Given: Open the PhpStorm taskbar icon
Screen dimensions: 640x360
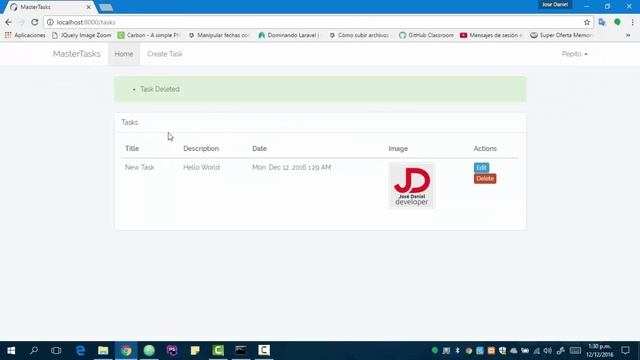Looking at the screenshot, I should pyautogui.click(x=172, y=350).
